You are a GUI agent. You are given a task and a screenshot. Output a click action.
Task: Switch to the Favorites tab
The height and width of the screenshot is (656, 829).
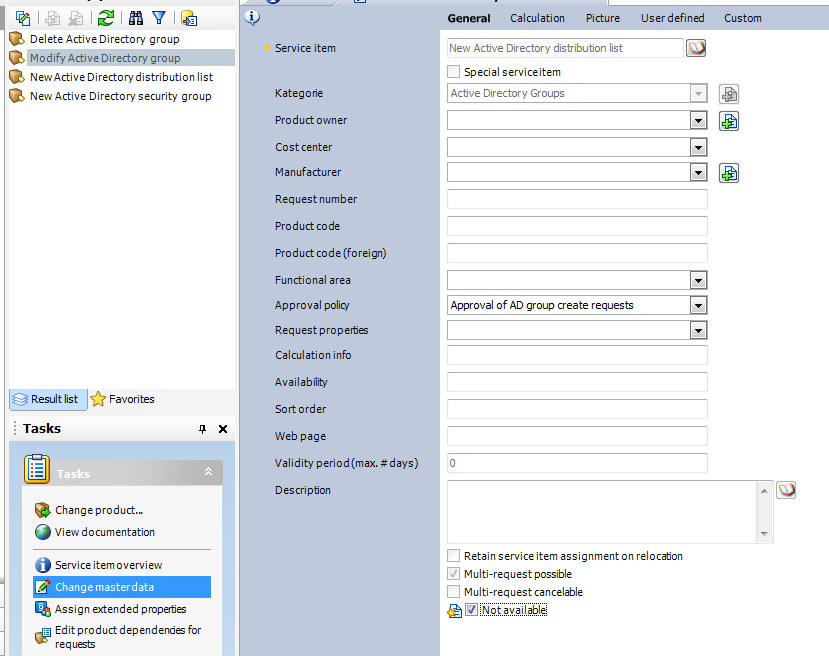pos(123,399)
